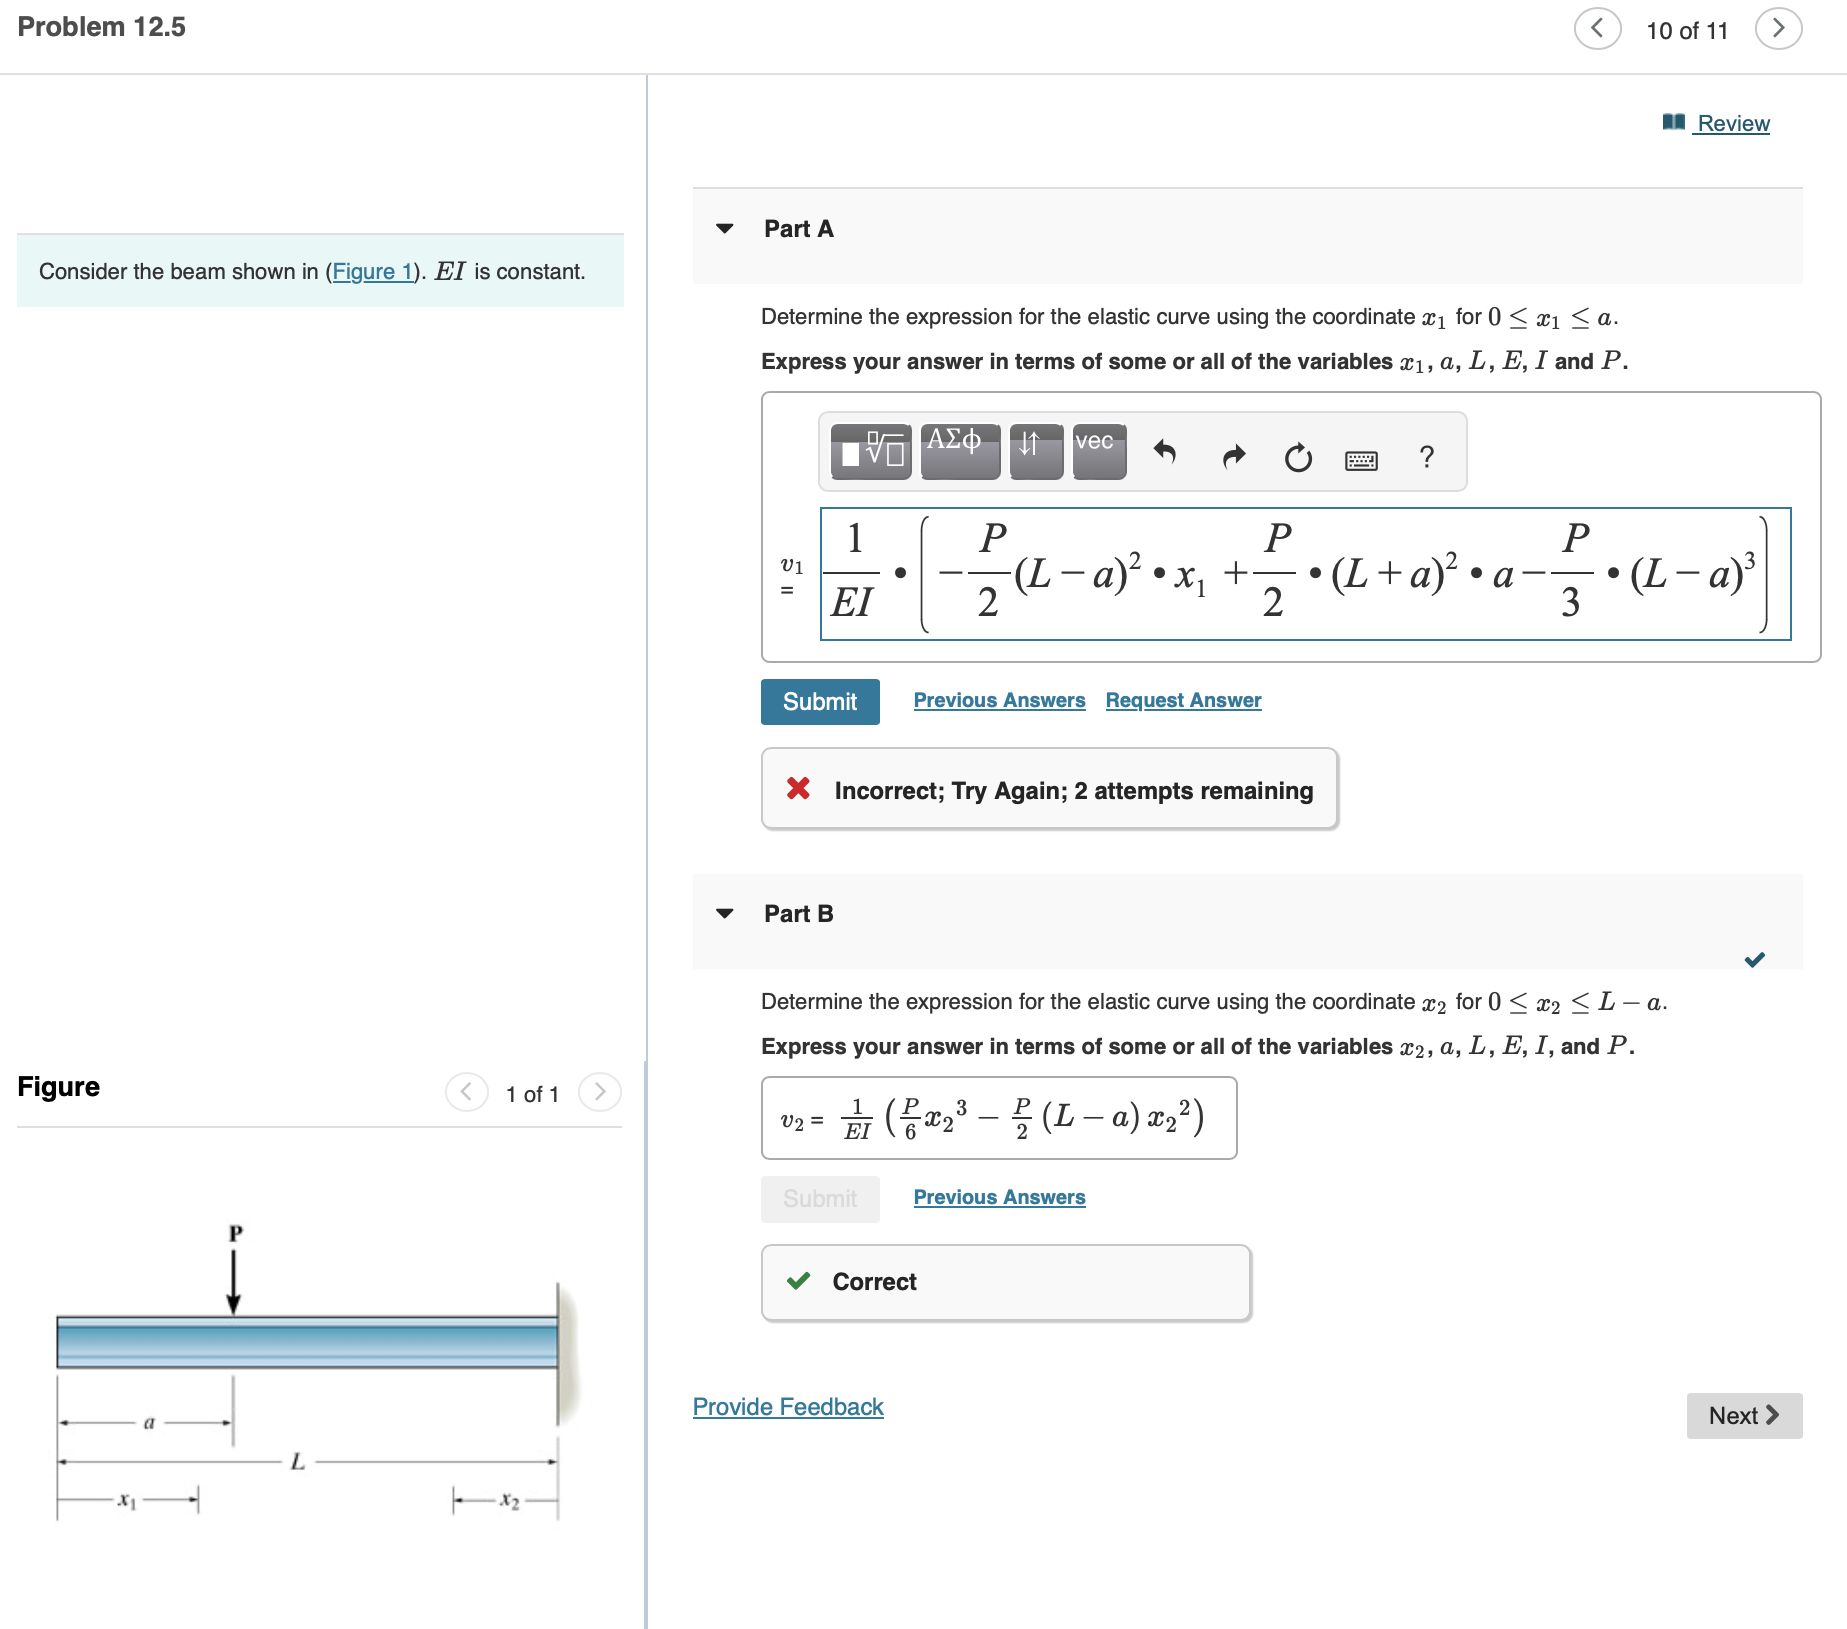Open Previous Answers for Part A
Screen dimensions: 1847x1629
point(999,700)
